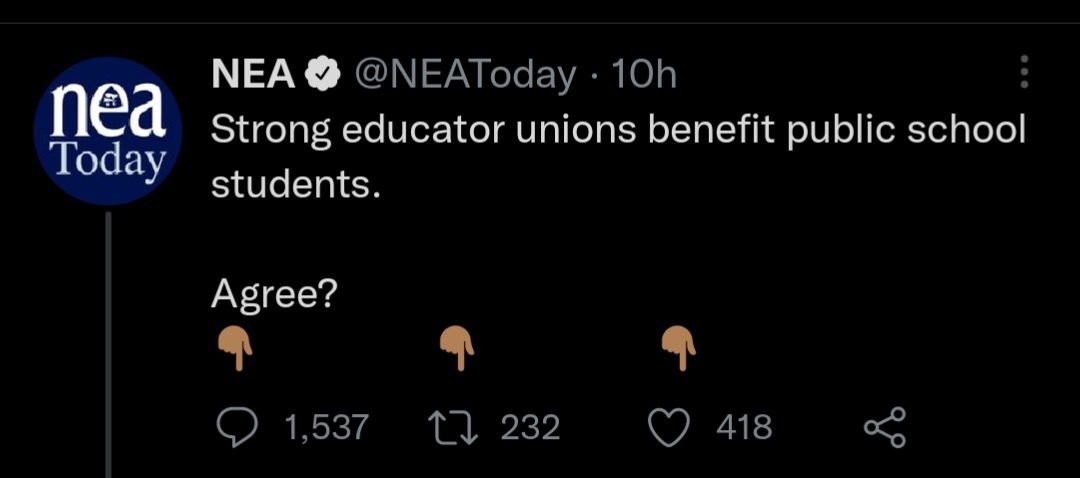1080x478 pixels.
Task: Click the 232 retweet count
Action: coord(529,428)
